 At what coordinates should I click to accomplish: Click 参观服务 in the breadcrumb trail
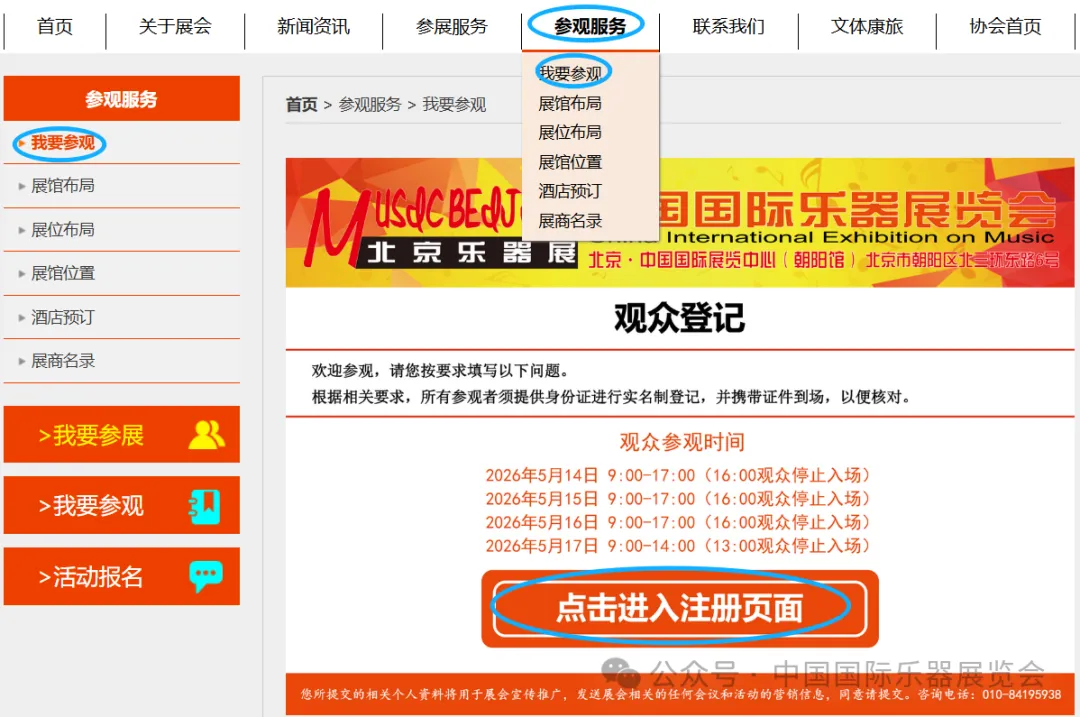(370, 105)
